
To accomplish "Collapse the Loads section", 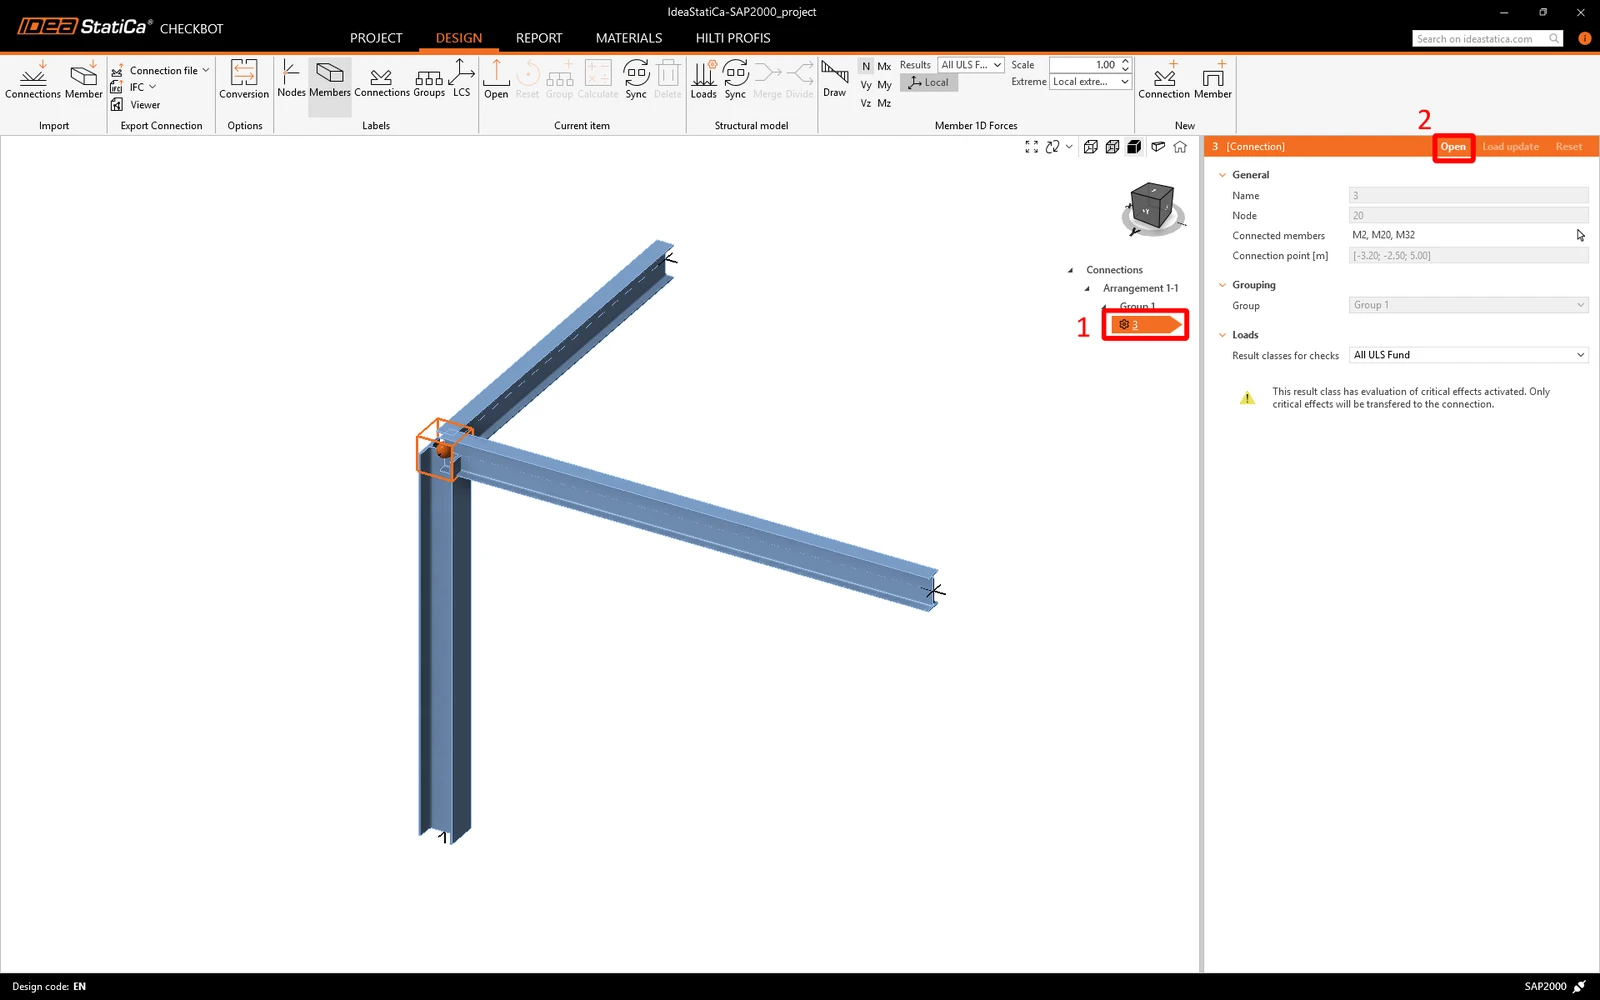I will 1222,335.
